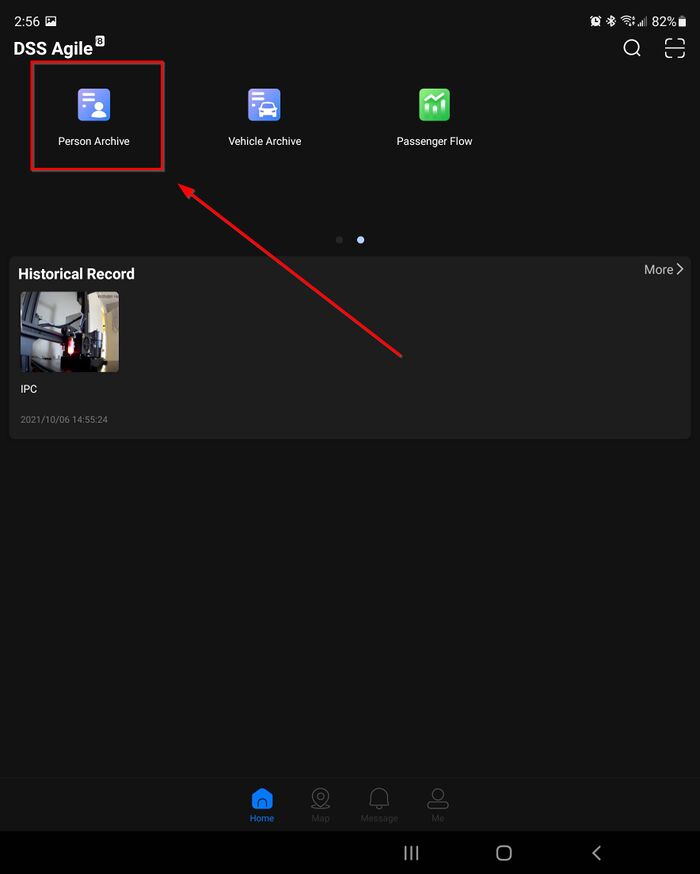
Task: Tap the DSS Agile title
Action: [53, 48]
